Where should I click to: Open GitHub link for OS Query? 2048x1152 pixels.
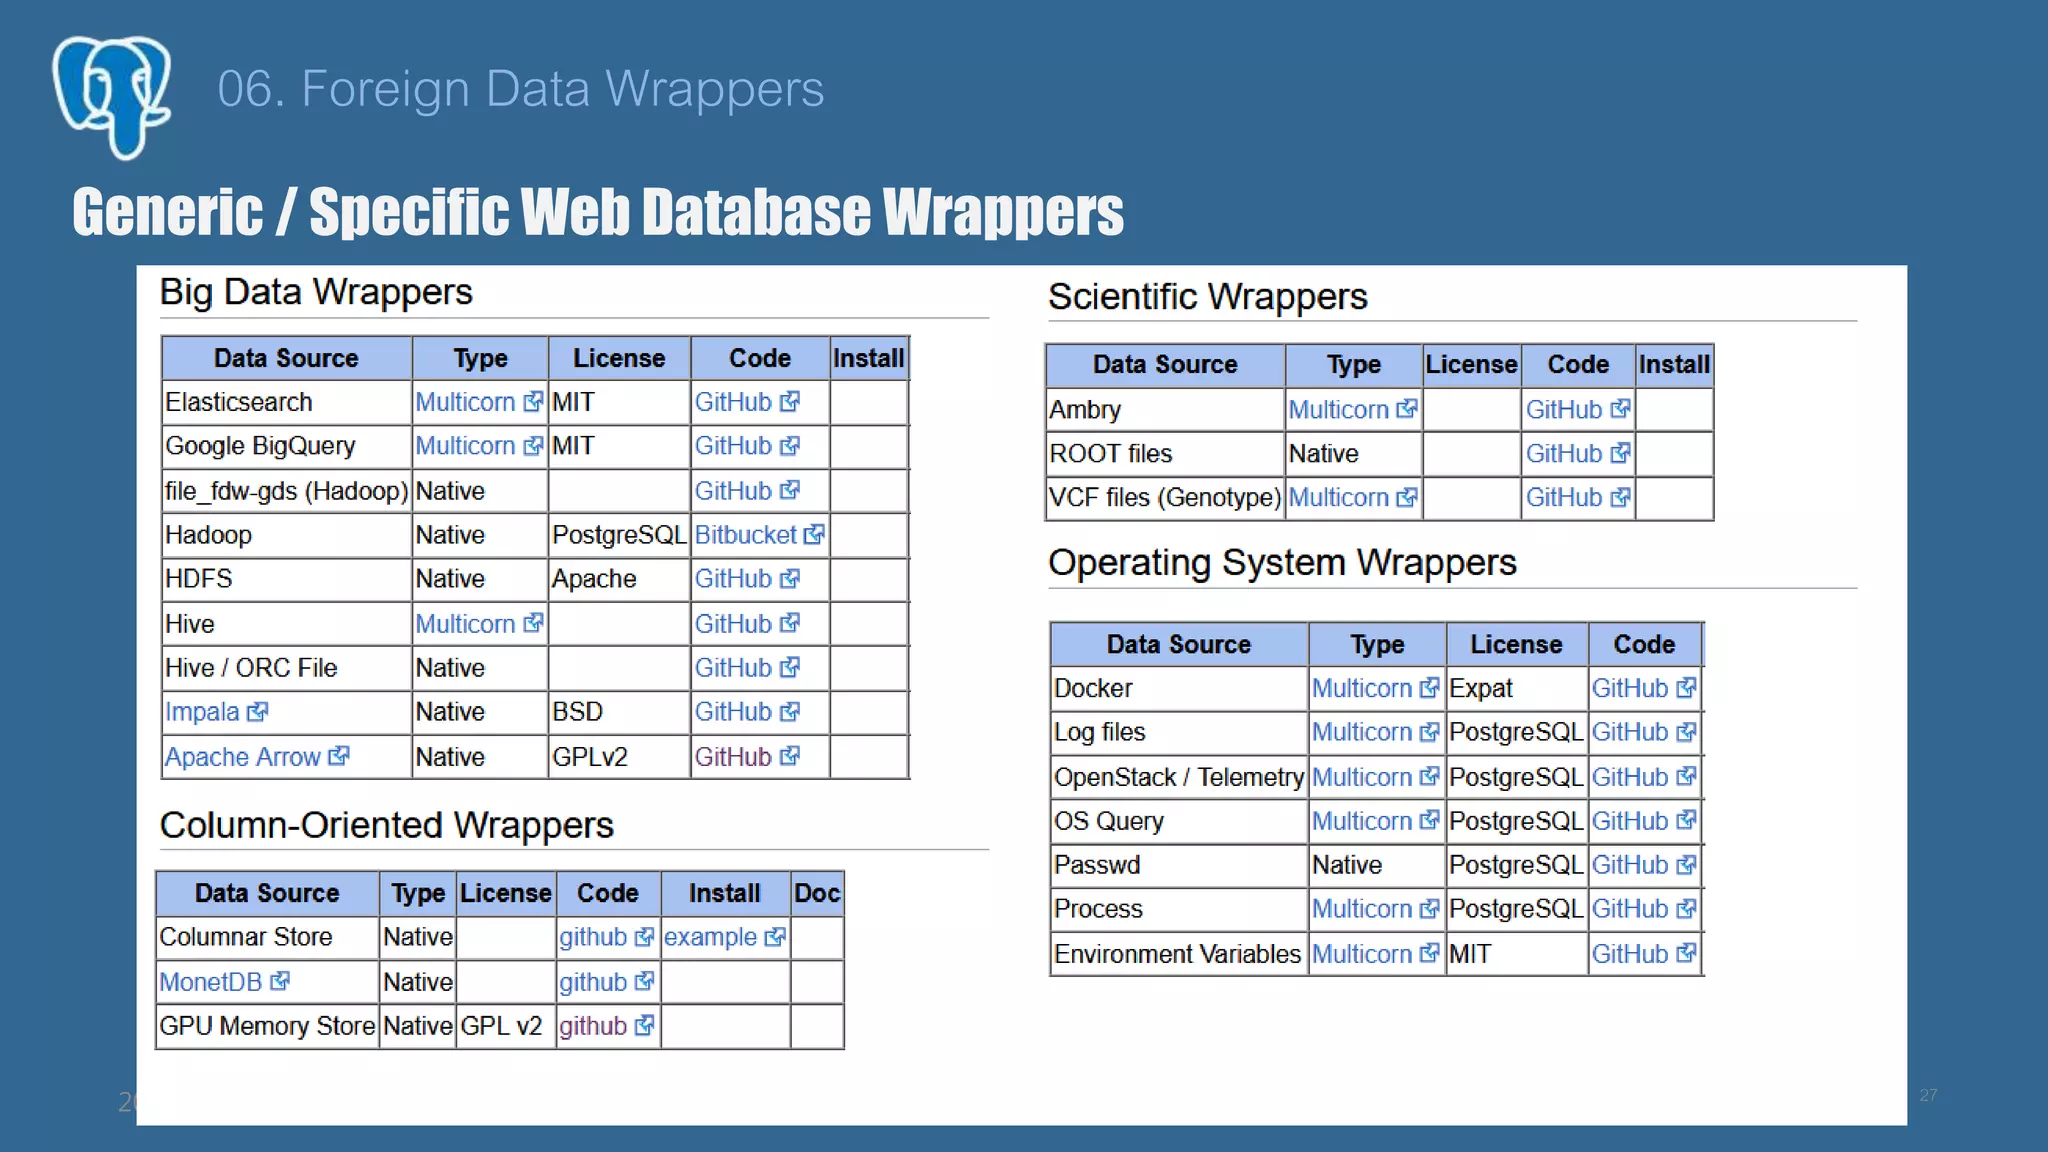[x=1644, y=821]
